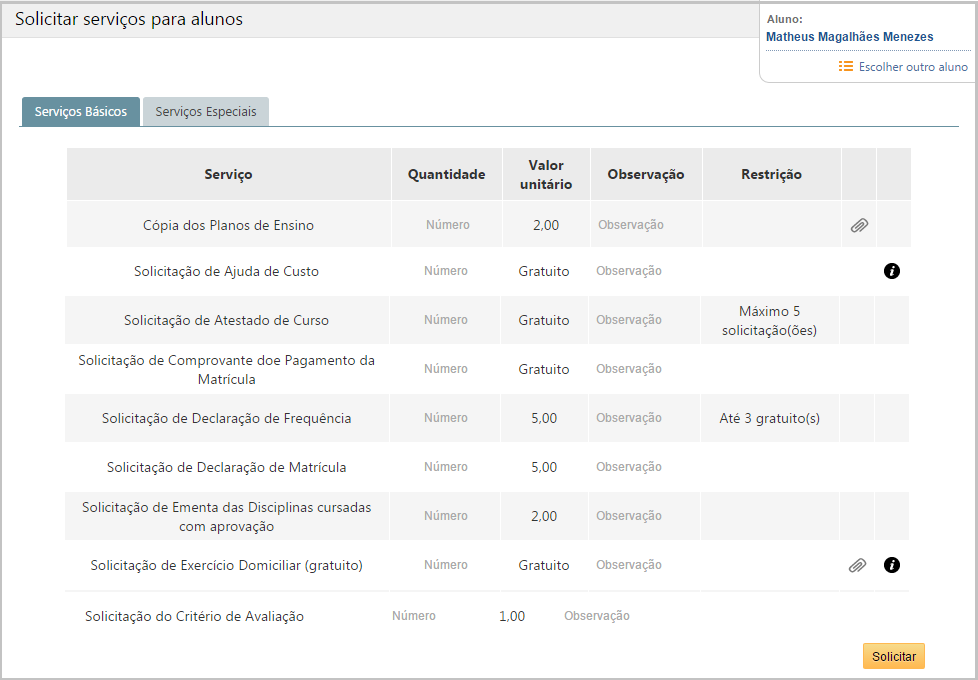Click Número field for Critério de Avaliação
The height and width of the screenshot is (680, 978).
(x=414, y=615)
